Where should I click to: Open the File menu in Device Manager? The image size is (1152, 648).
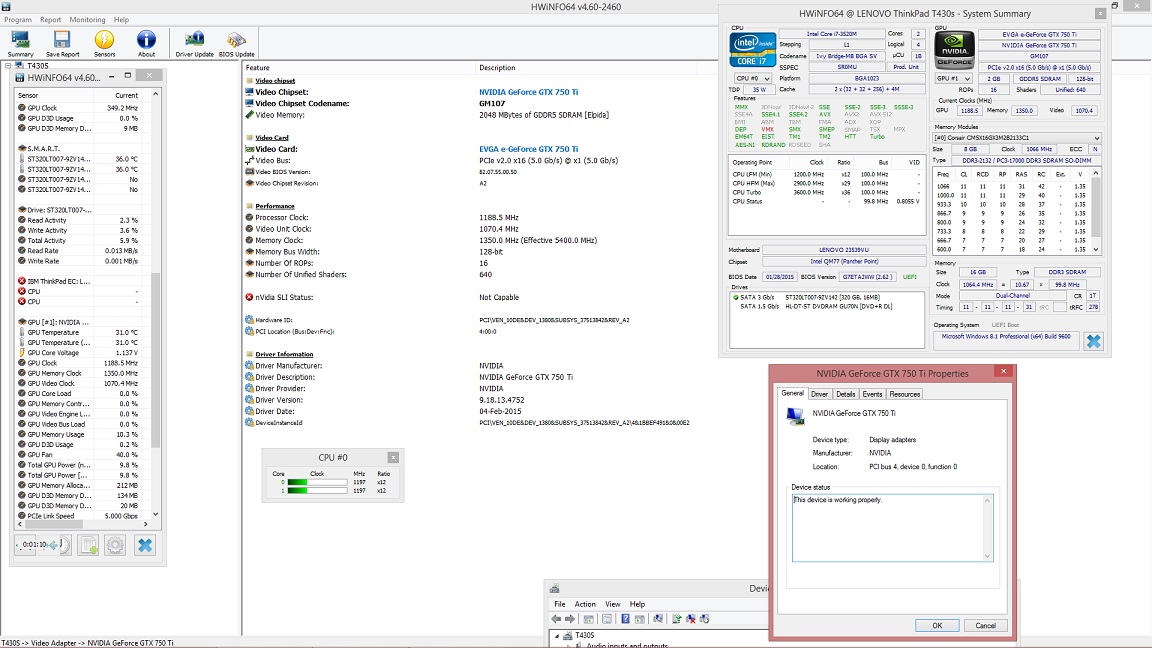[560, 604]
